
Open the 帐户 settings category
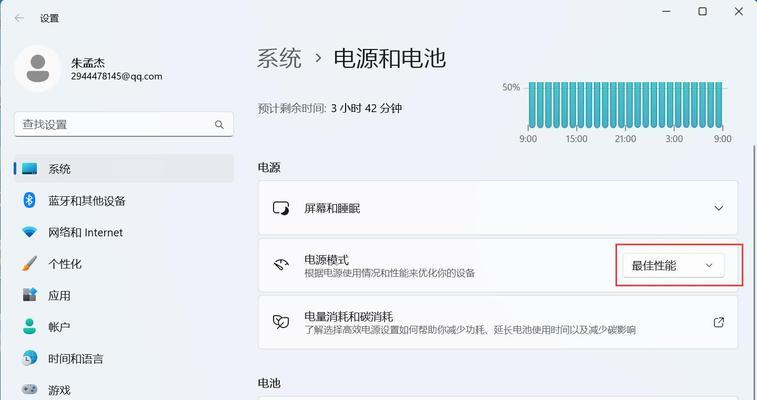pyautogui.click(x=124, y=327)
